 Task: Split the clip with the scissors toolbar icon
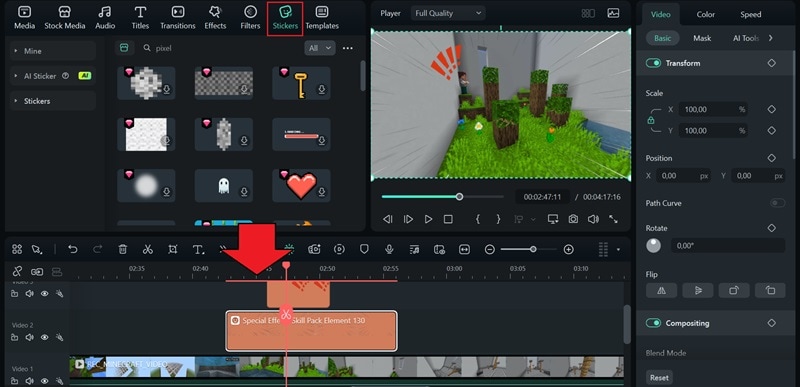148,249
